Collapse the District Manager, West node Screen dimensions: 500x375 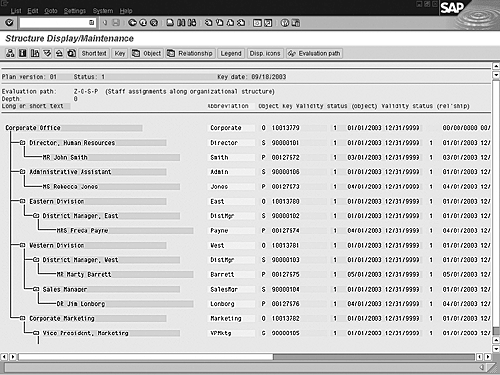[36, 260]
